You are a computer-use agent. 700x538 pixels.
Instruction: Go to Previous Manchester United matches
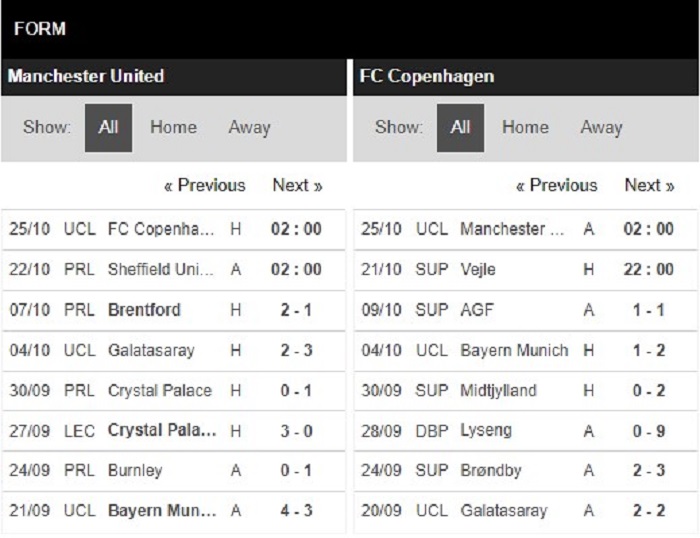[x=204, y=185]
